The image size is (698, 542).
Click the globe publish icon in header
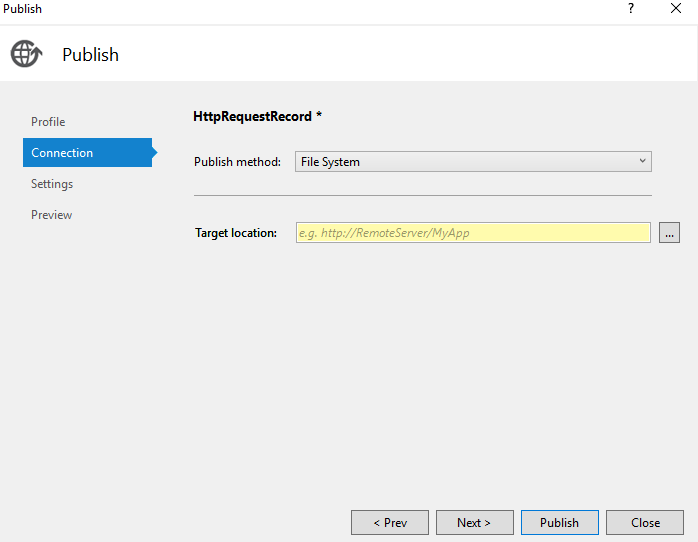coord(25,54)
